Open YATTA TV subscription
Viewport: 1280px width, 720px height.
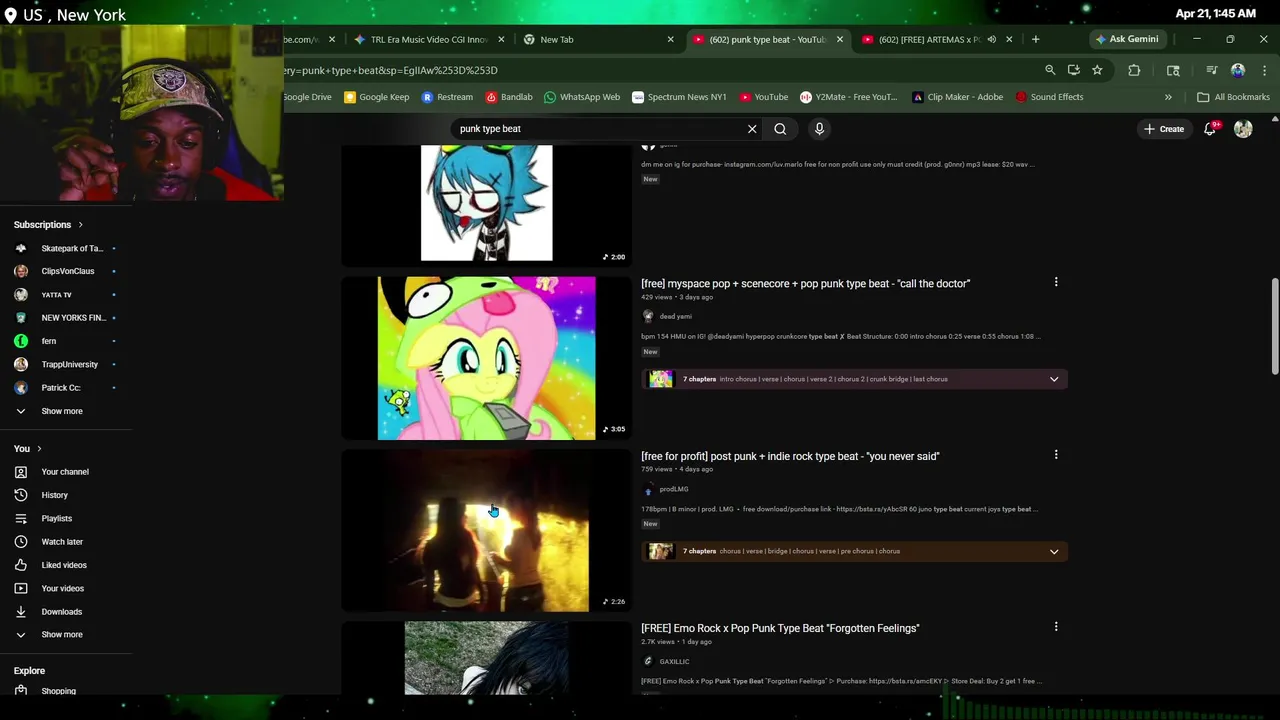click(66, 295)
